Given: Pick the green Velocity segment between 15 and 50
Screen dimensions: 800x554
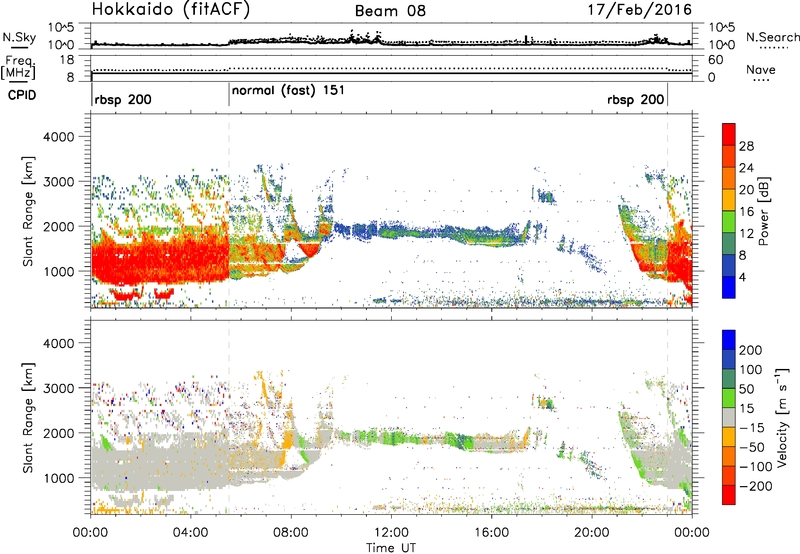Looking at the screenshot, I should coord(729,398).
